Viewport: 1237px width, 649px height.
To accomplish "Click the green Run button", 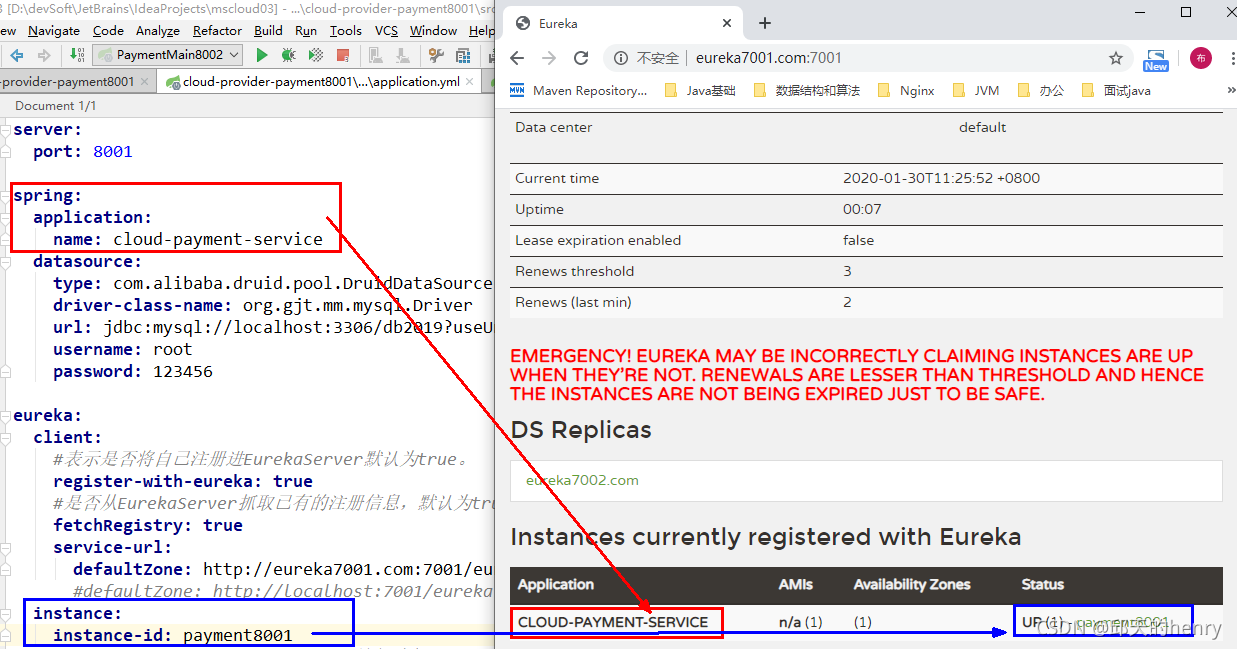I will tap(262, 56).
